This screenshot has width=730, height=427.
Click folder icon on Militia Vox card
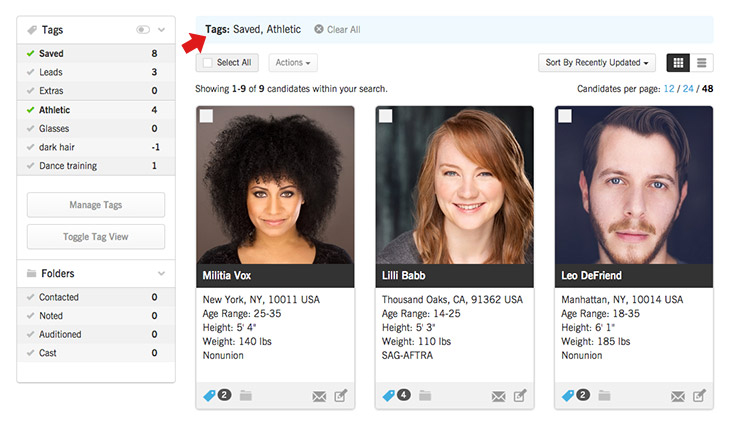click(246, 396)
